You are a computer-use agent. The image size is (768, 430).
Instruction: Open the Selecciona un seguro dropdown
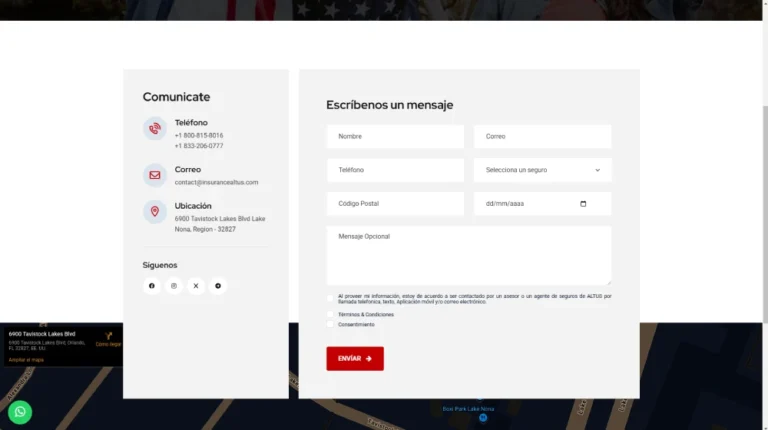point(543,170)
